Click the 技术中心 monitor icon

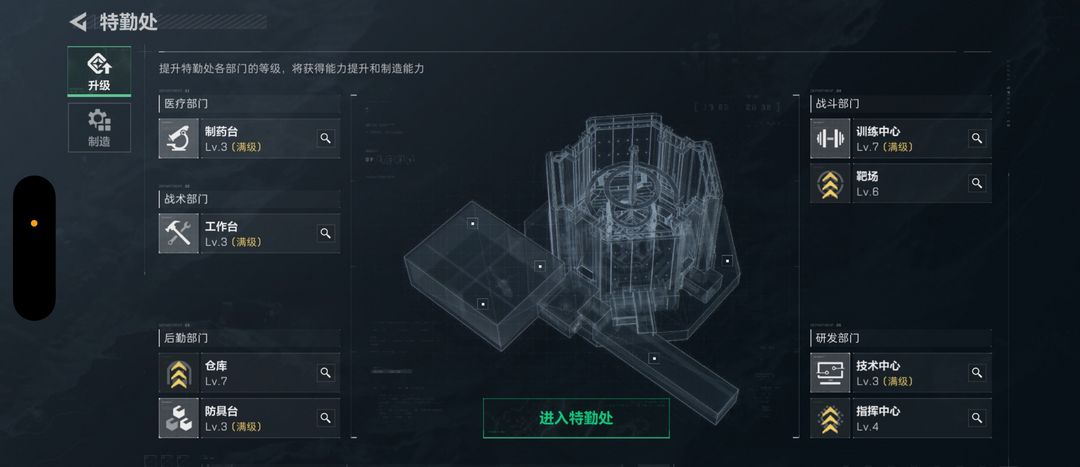coord(830,373)
